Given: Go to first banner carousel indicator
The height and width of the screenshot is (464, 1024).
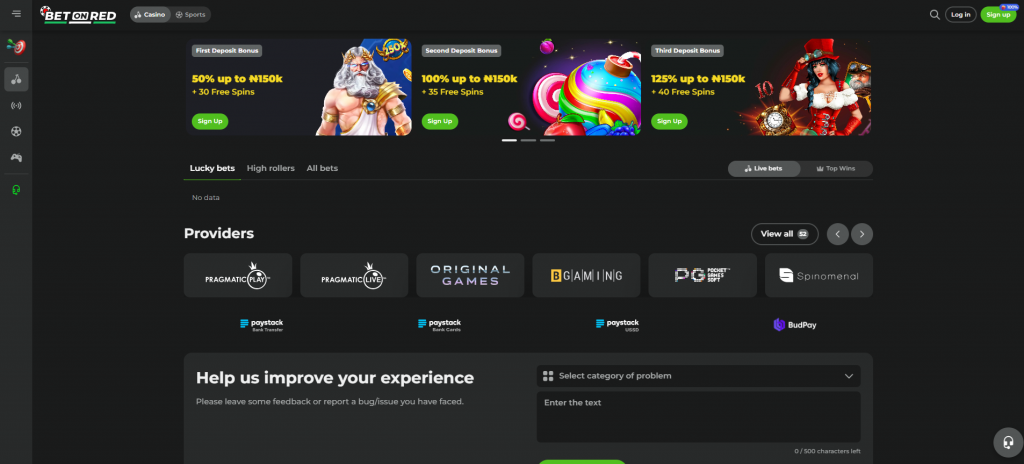Looking at the screenshot, I should (x=509, y=140).
